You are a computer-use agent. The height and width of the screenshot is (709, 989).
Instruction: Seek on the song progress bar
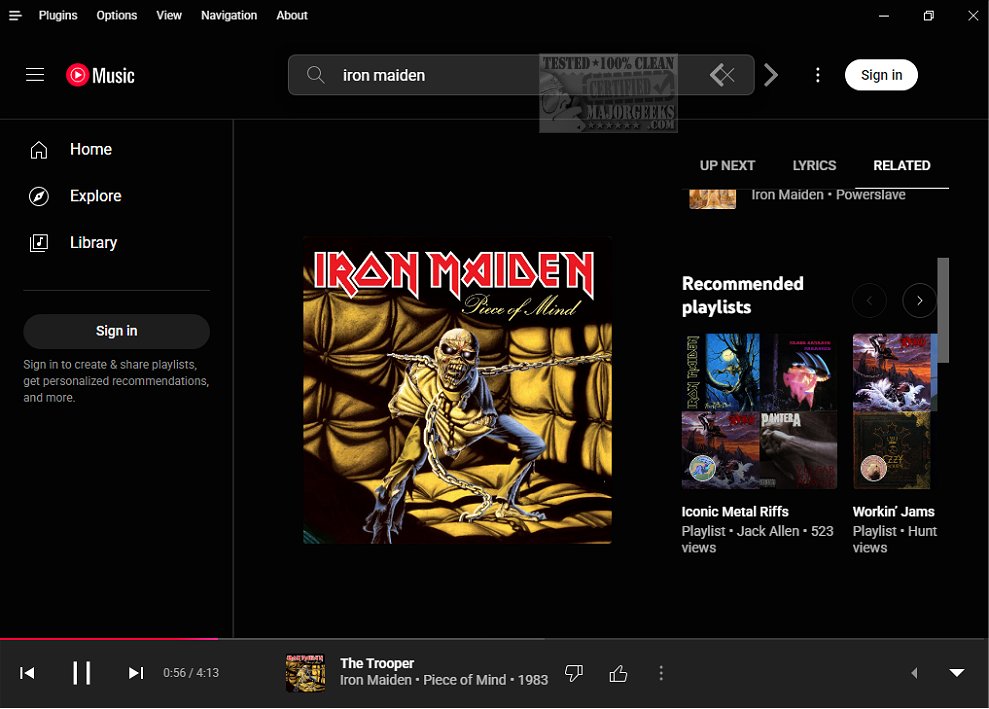point(494,639)
